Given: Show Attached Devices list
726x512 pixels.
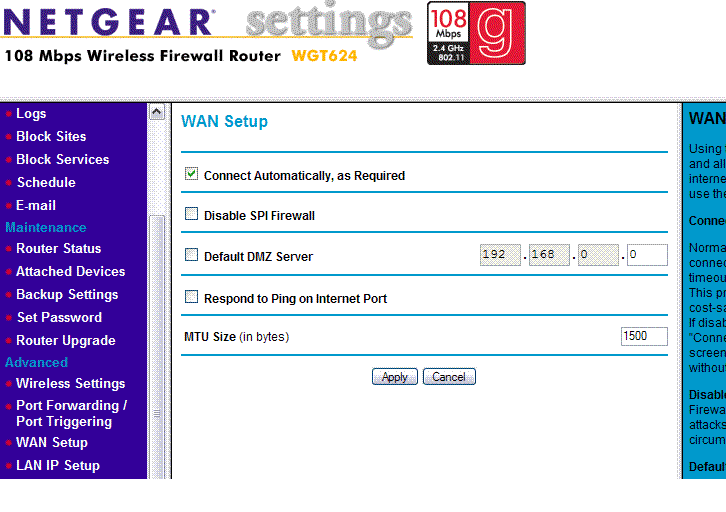Looking at the screenshot, I should 70,272.
